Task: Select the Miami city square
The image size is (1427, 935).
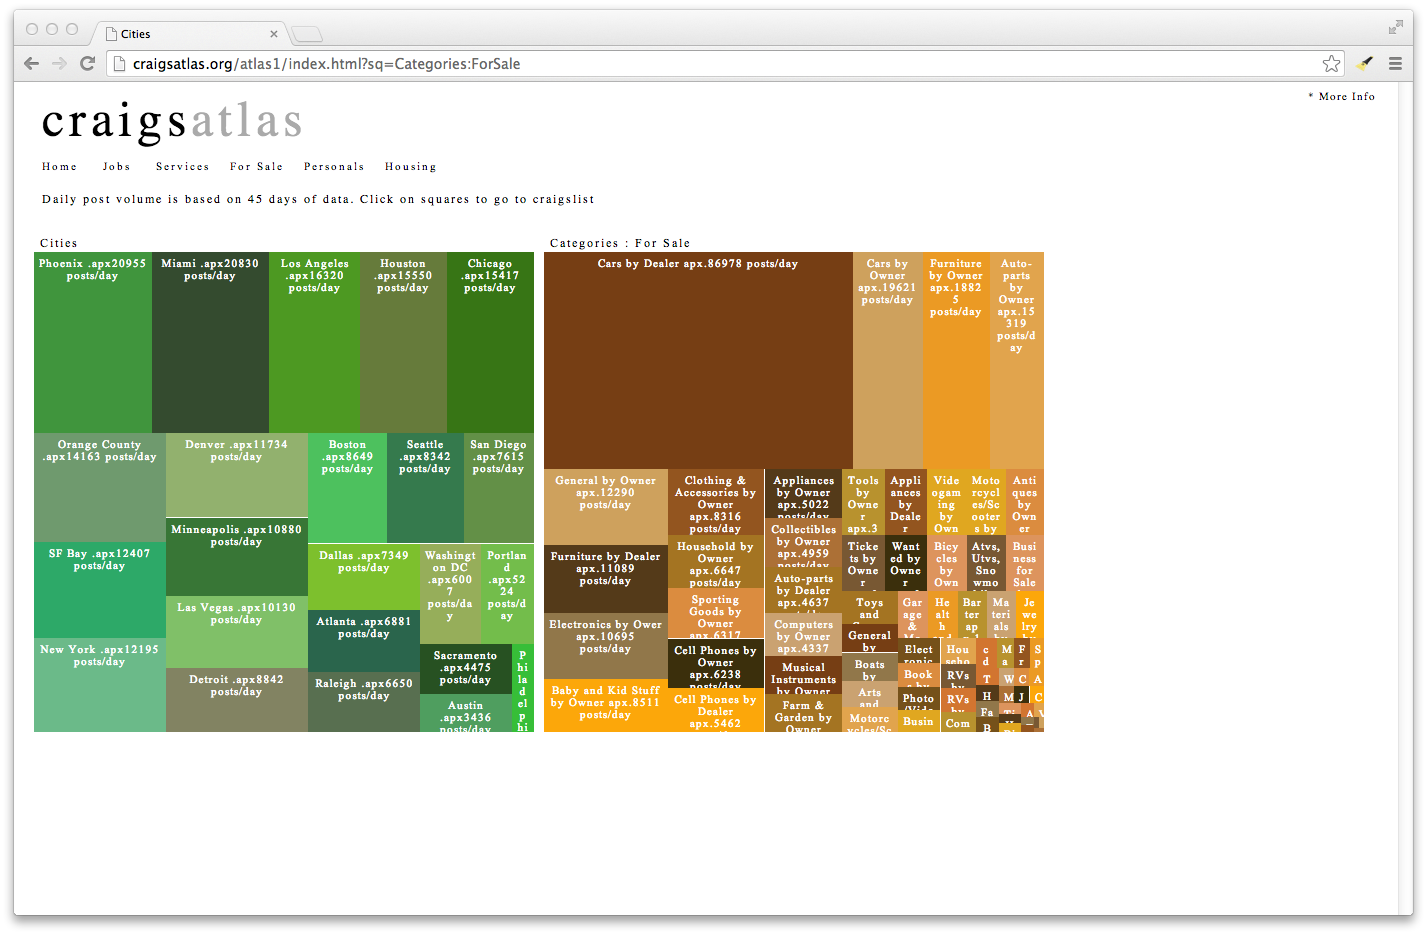Action: [210, 342]
